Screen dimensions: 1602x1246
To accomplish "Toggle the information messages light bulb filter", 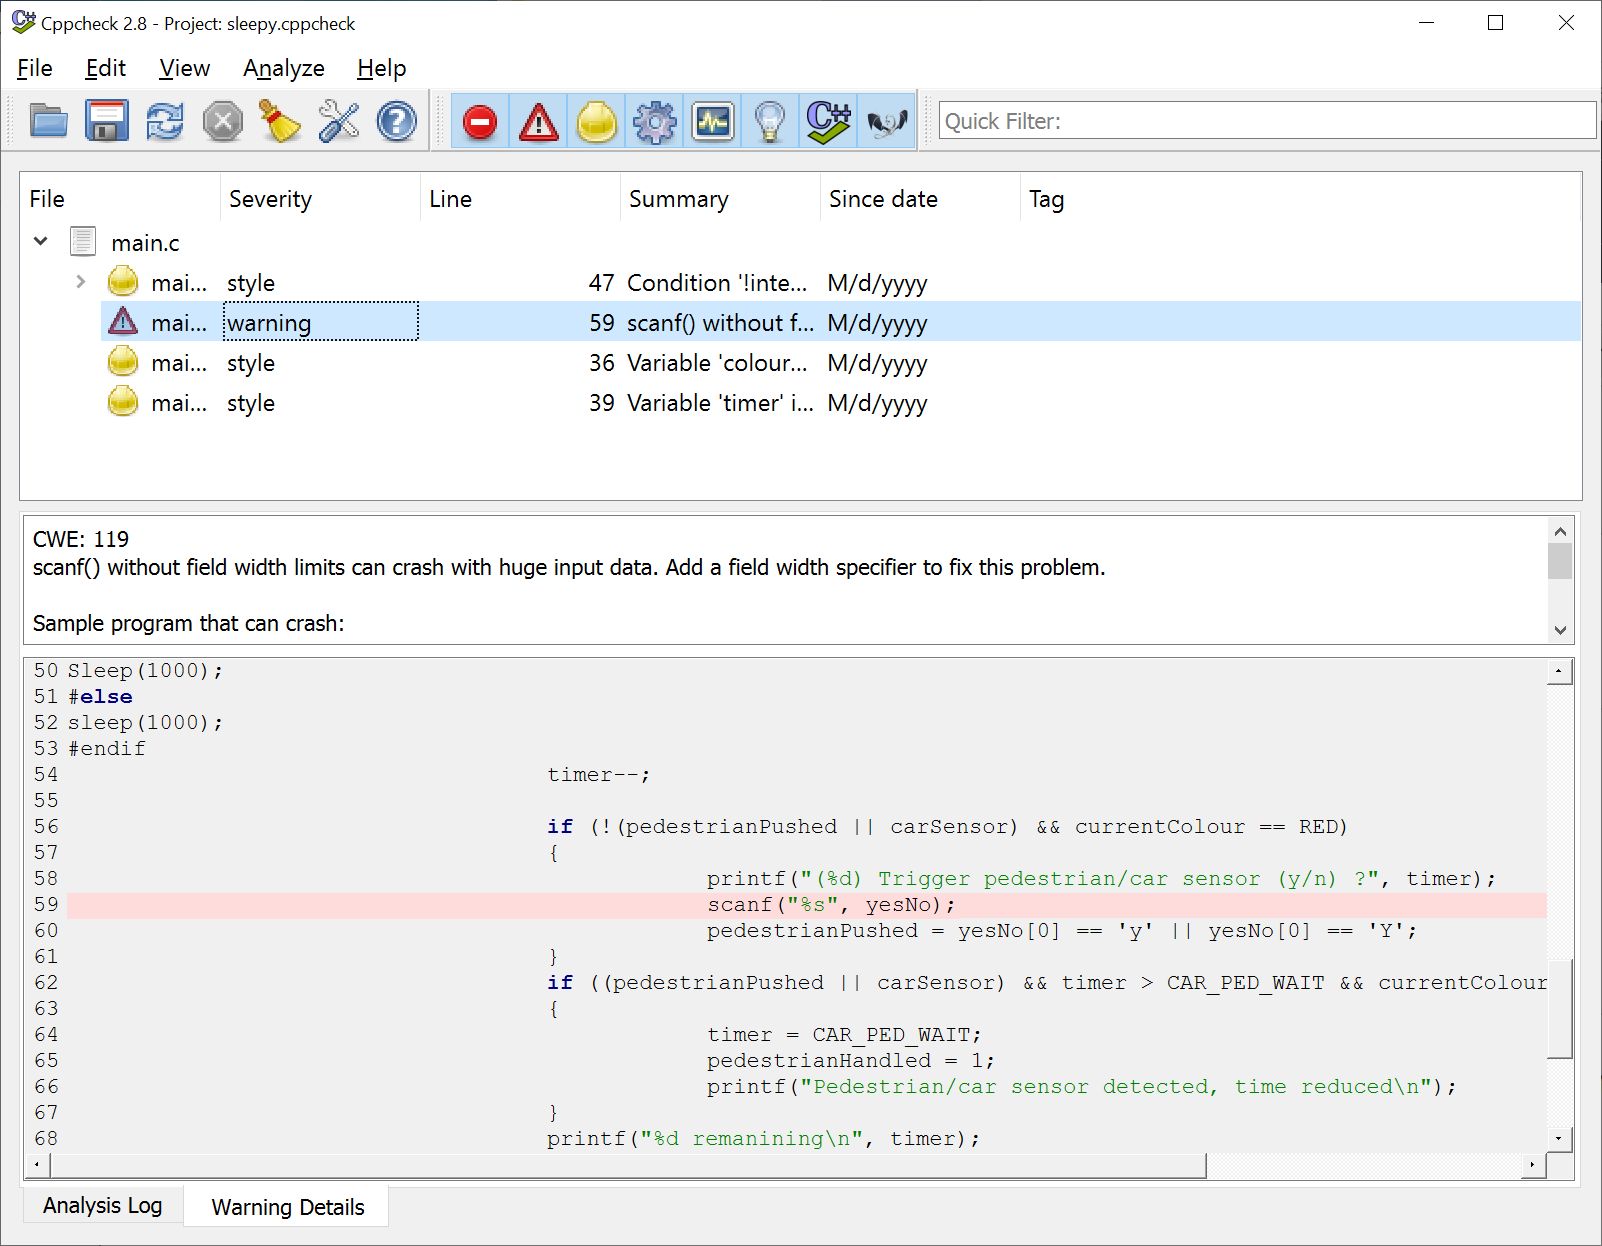I will point(770,122).
